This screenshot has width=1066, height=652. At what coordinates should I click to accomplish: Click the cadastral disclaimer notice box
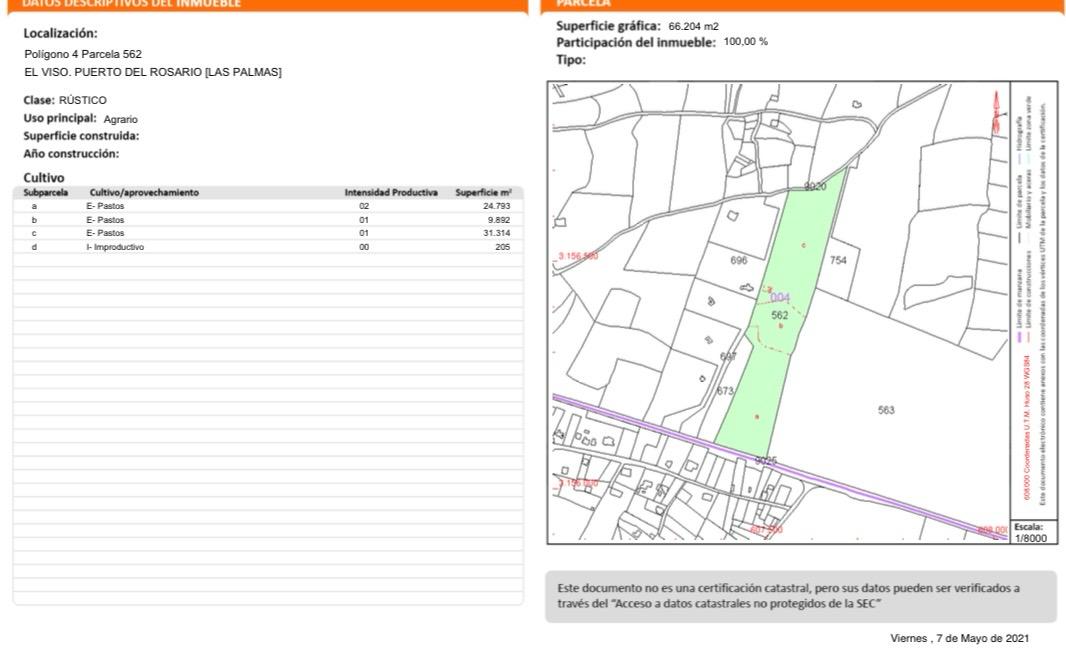click(x=800, y=596)
